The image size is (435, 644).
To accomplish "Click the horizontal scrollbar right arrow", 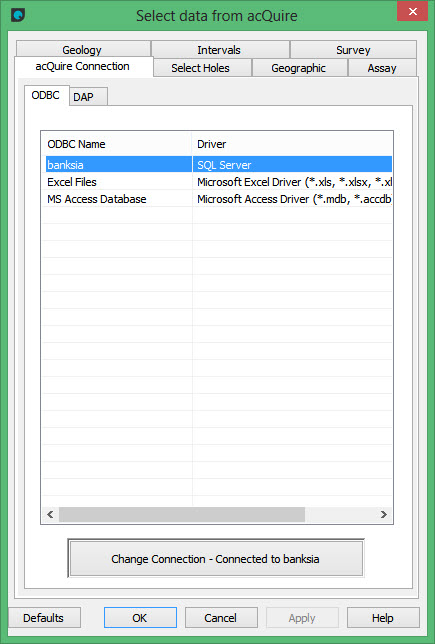I will point(384,514).
